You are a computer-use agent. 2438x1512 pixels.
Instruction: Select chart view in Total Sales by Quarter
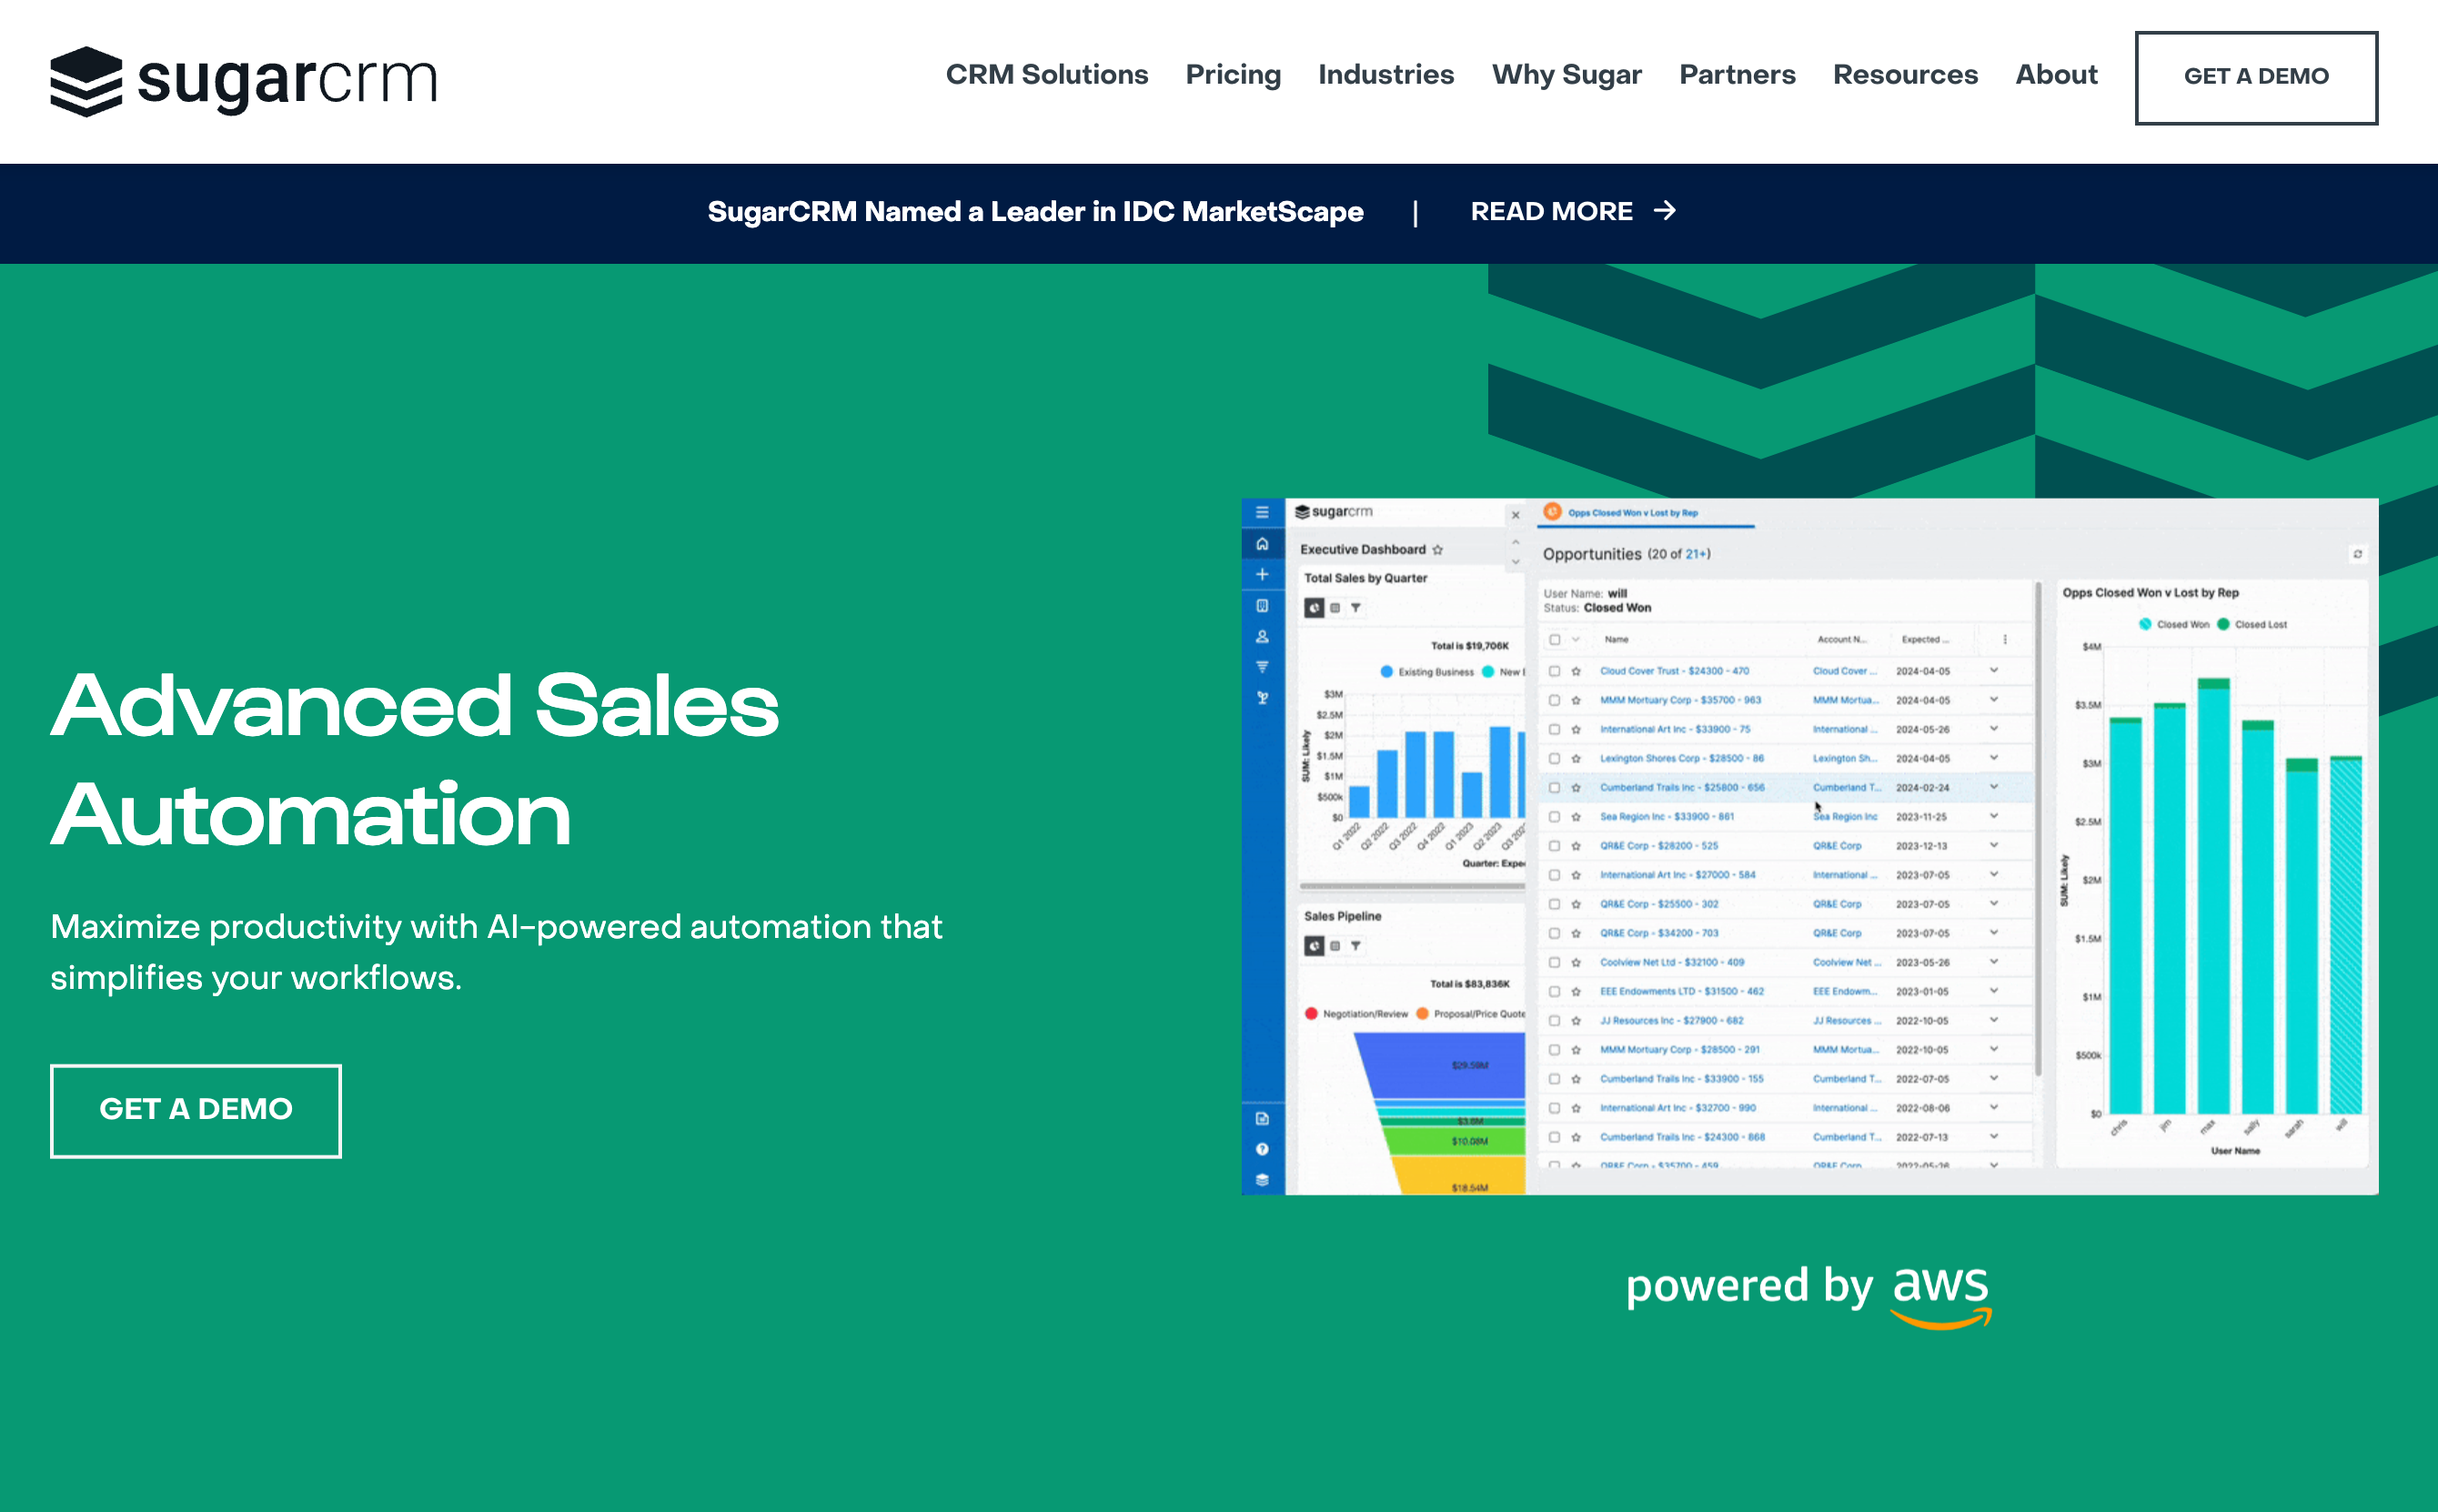click(1314, 608)
